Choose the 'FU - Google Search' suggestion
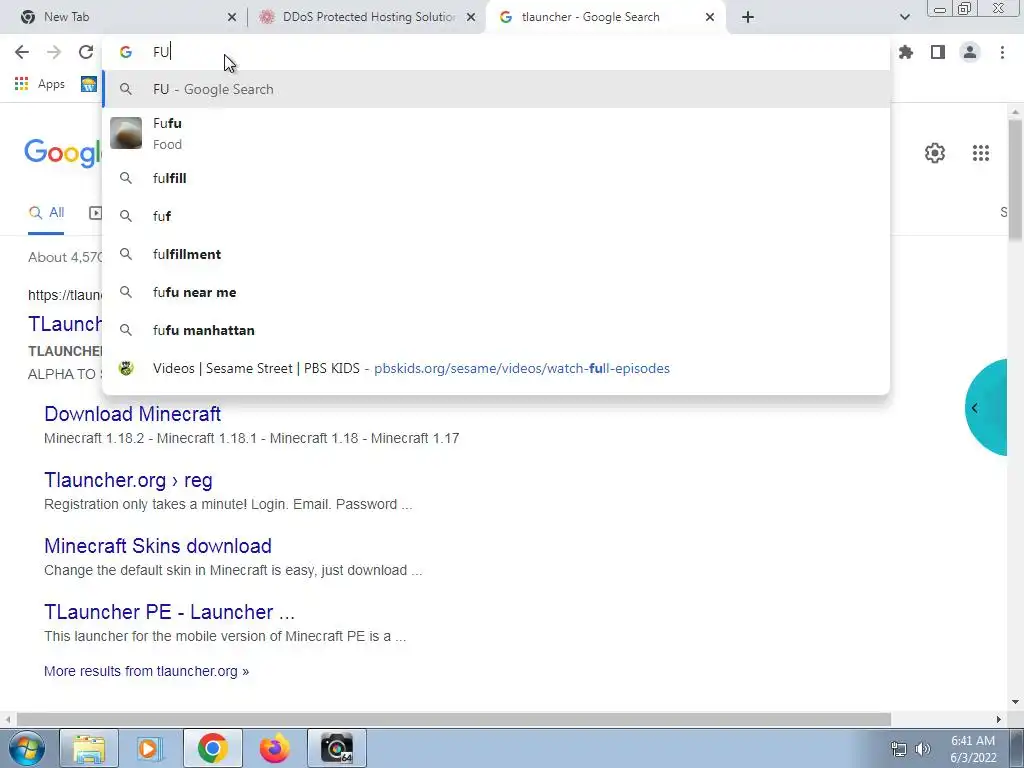 click(496, 89)
